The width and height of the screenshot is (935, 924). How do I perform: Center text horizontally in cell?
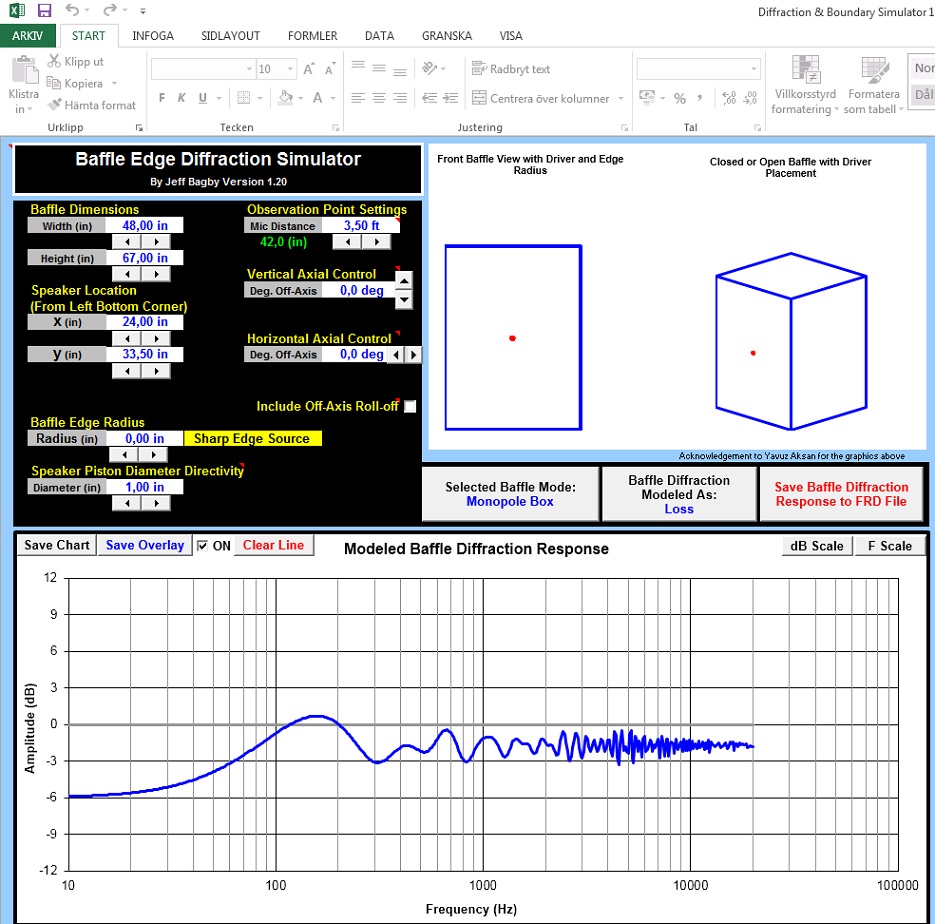point(379,98)
